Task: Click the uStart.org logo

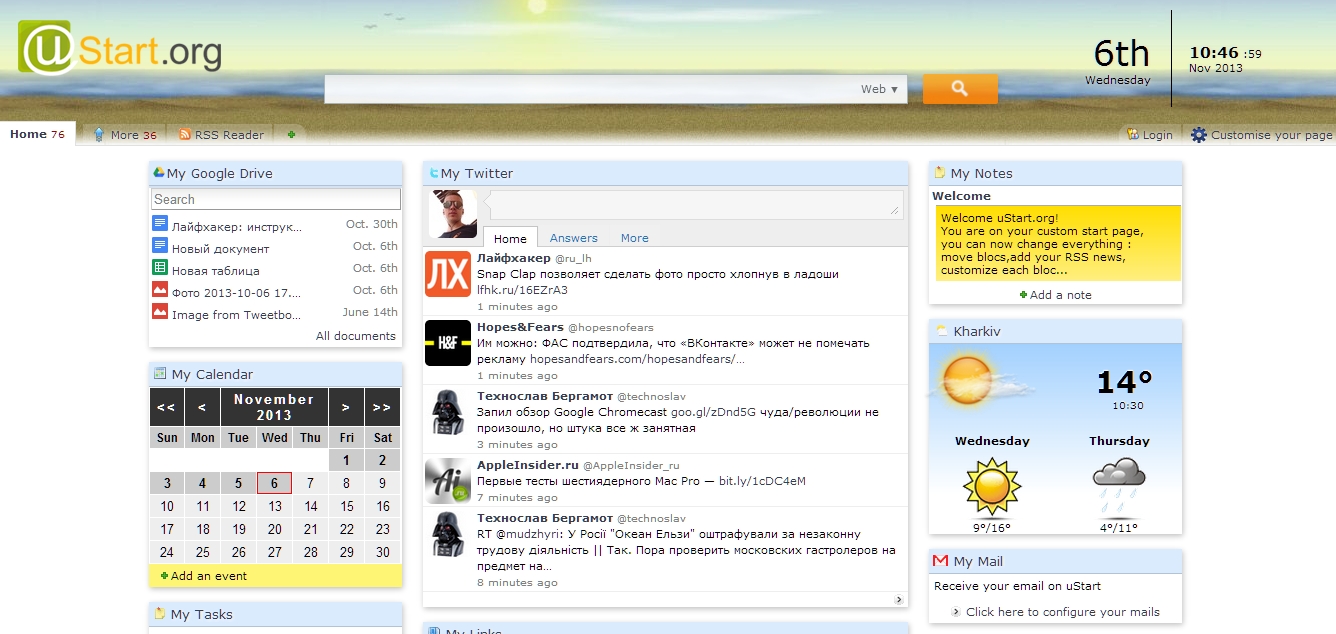Action: click(120, 49)
